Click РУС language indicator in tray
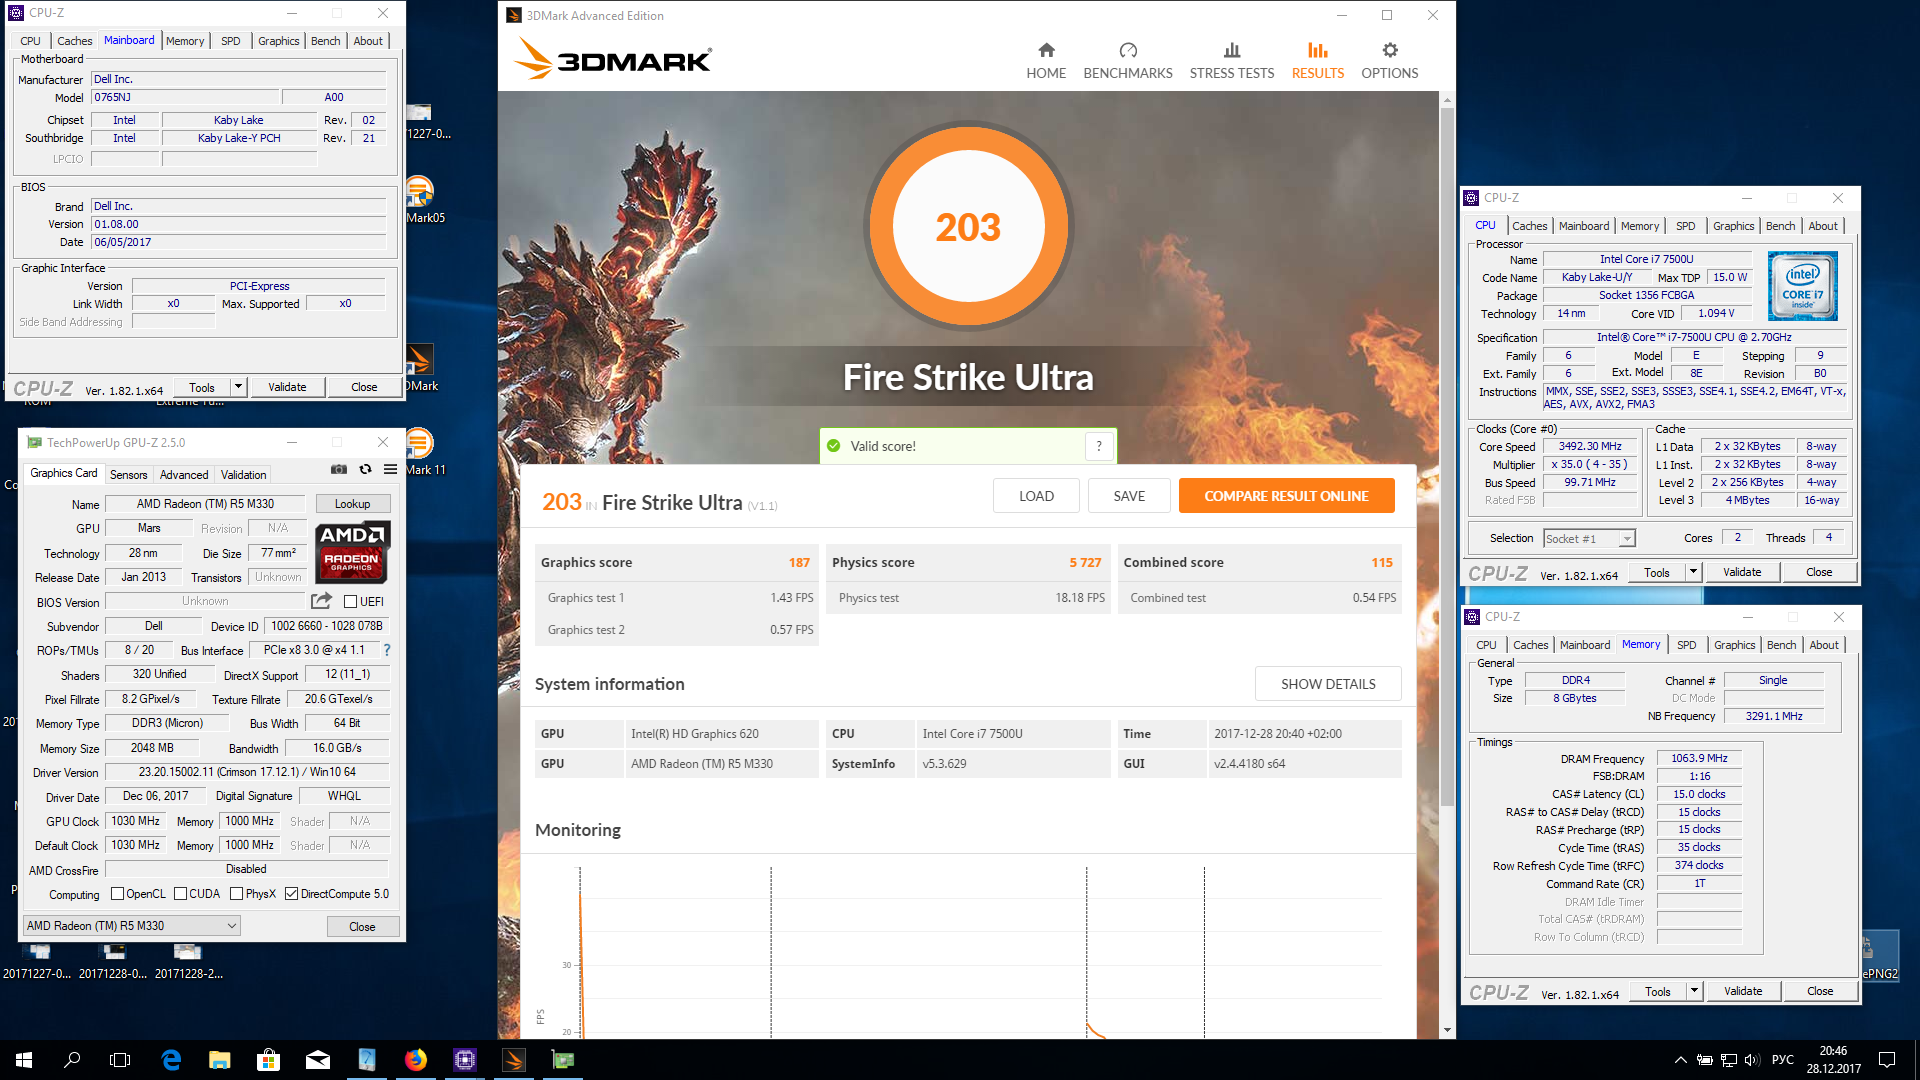The height and width of the screenshot is (1080, 1920). 1782,1060
